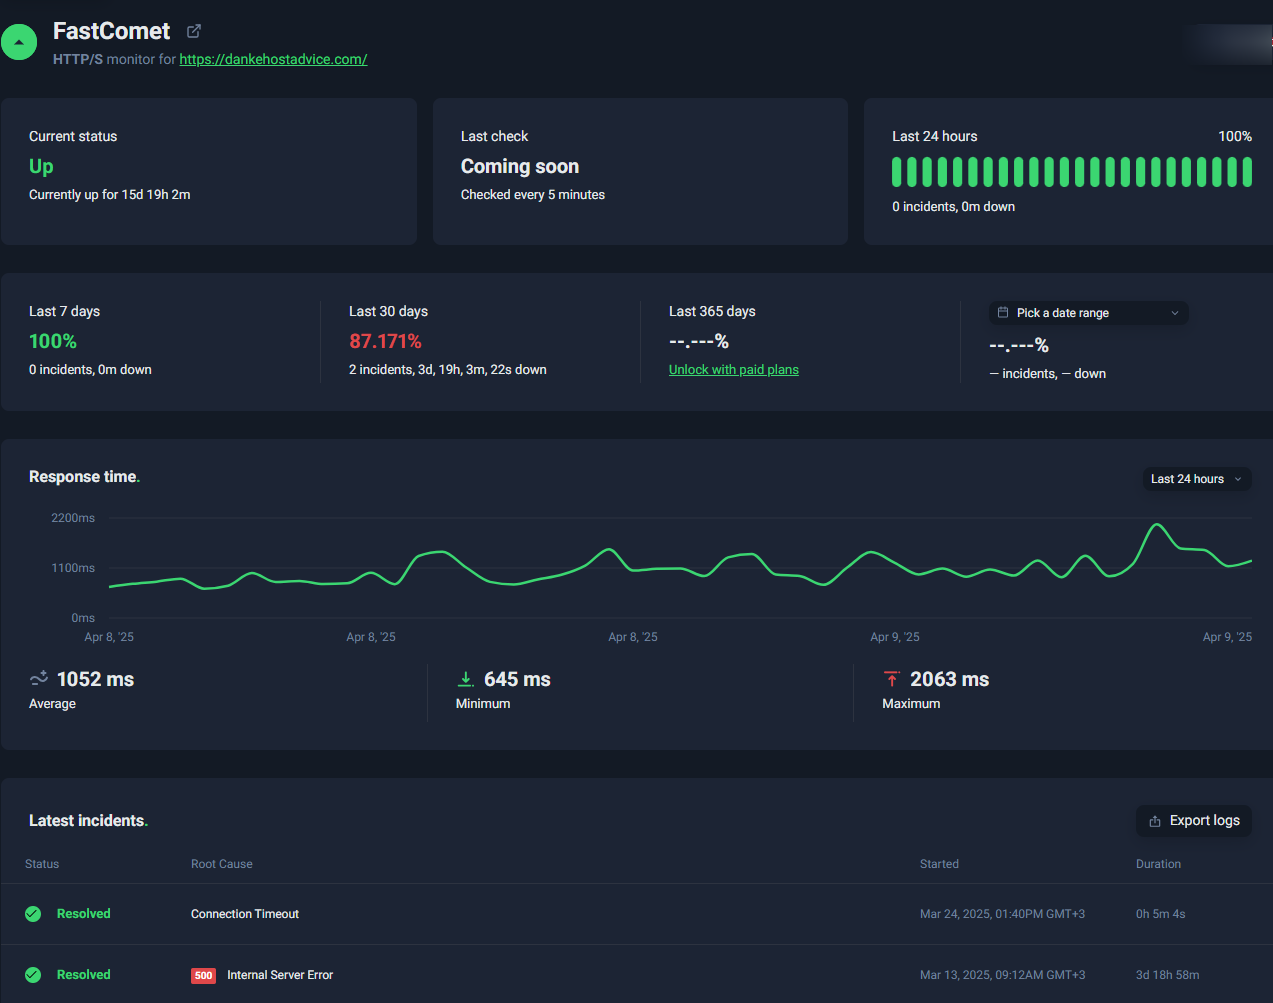Image resolution: width=1273 pixels, height=1003 pixels.
Task: Click the Mar 24, 2025 start time
Action: tap(1002, 914)
